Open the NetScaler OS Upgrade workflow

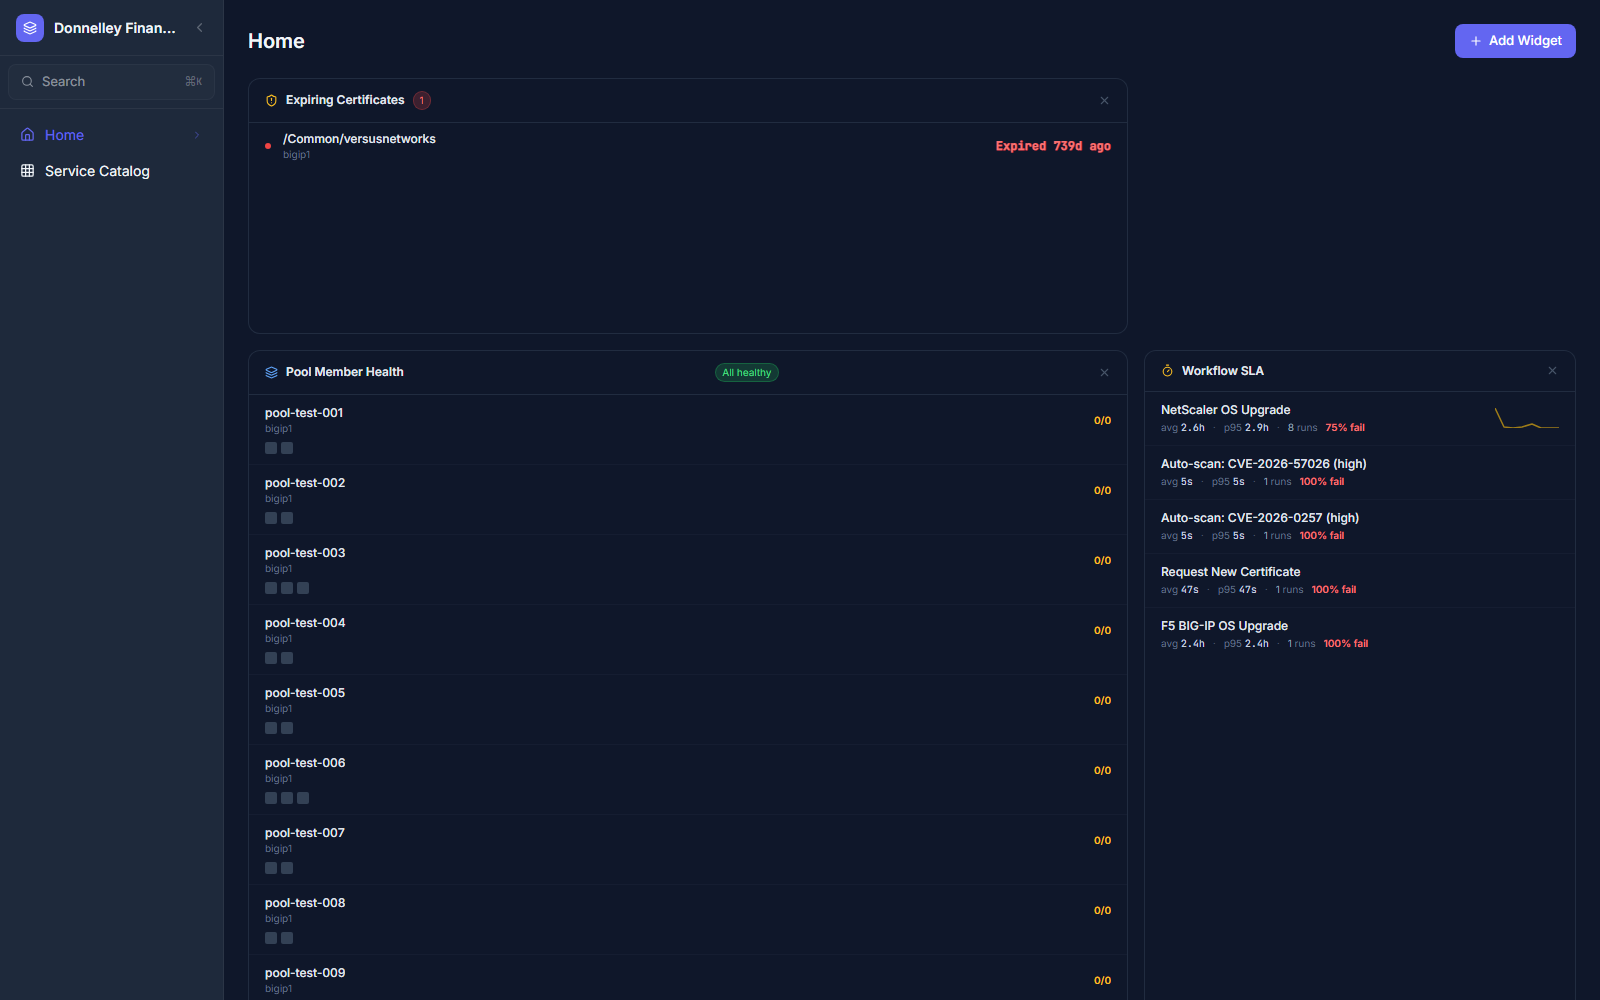coord(1360,418)
